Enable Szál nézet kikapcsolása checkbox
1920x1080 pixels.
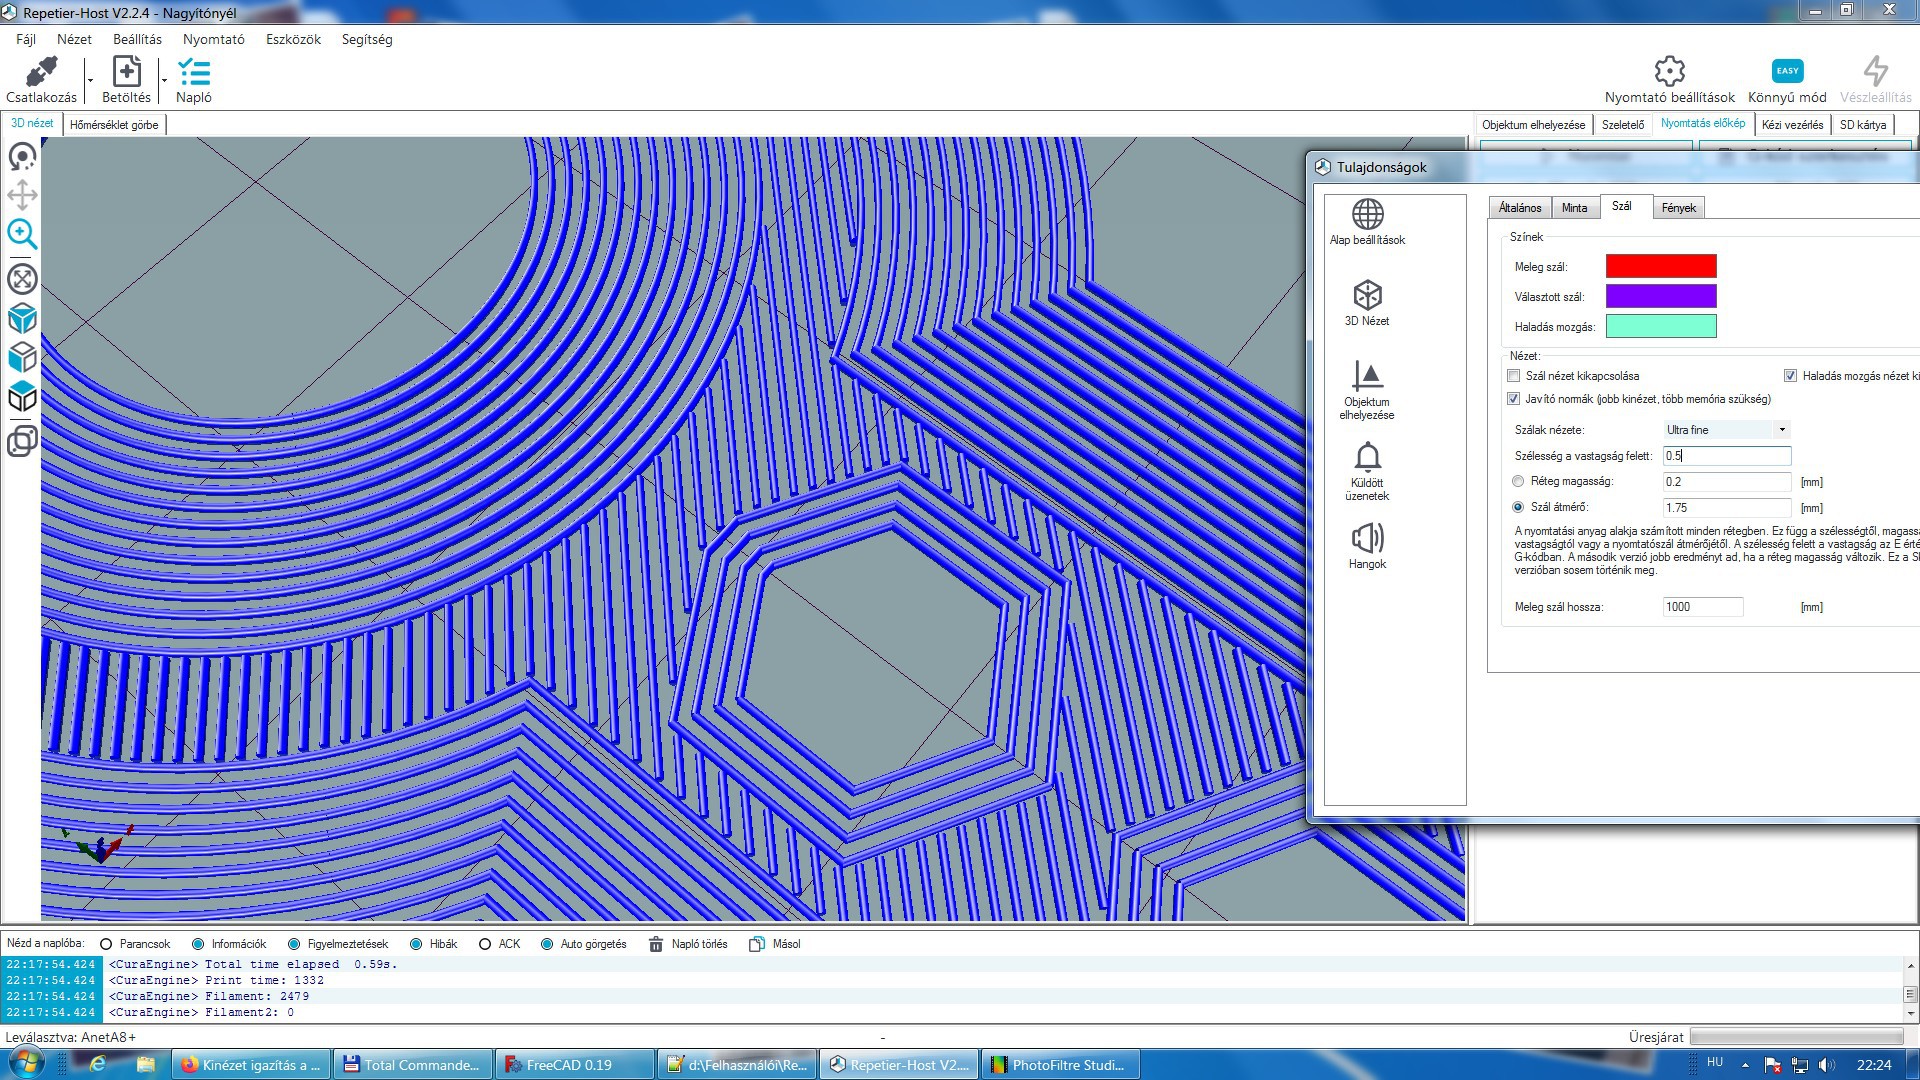pos(1513,376)
